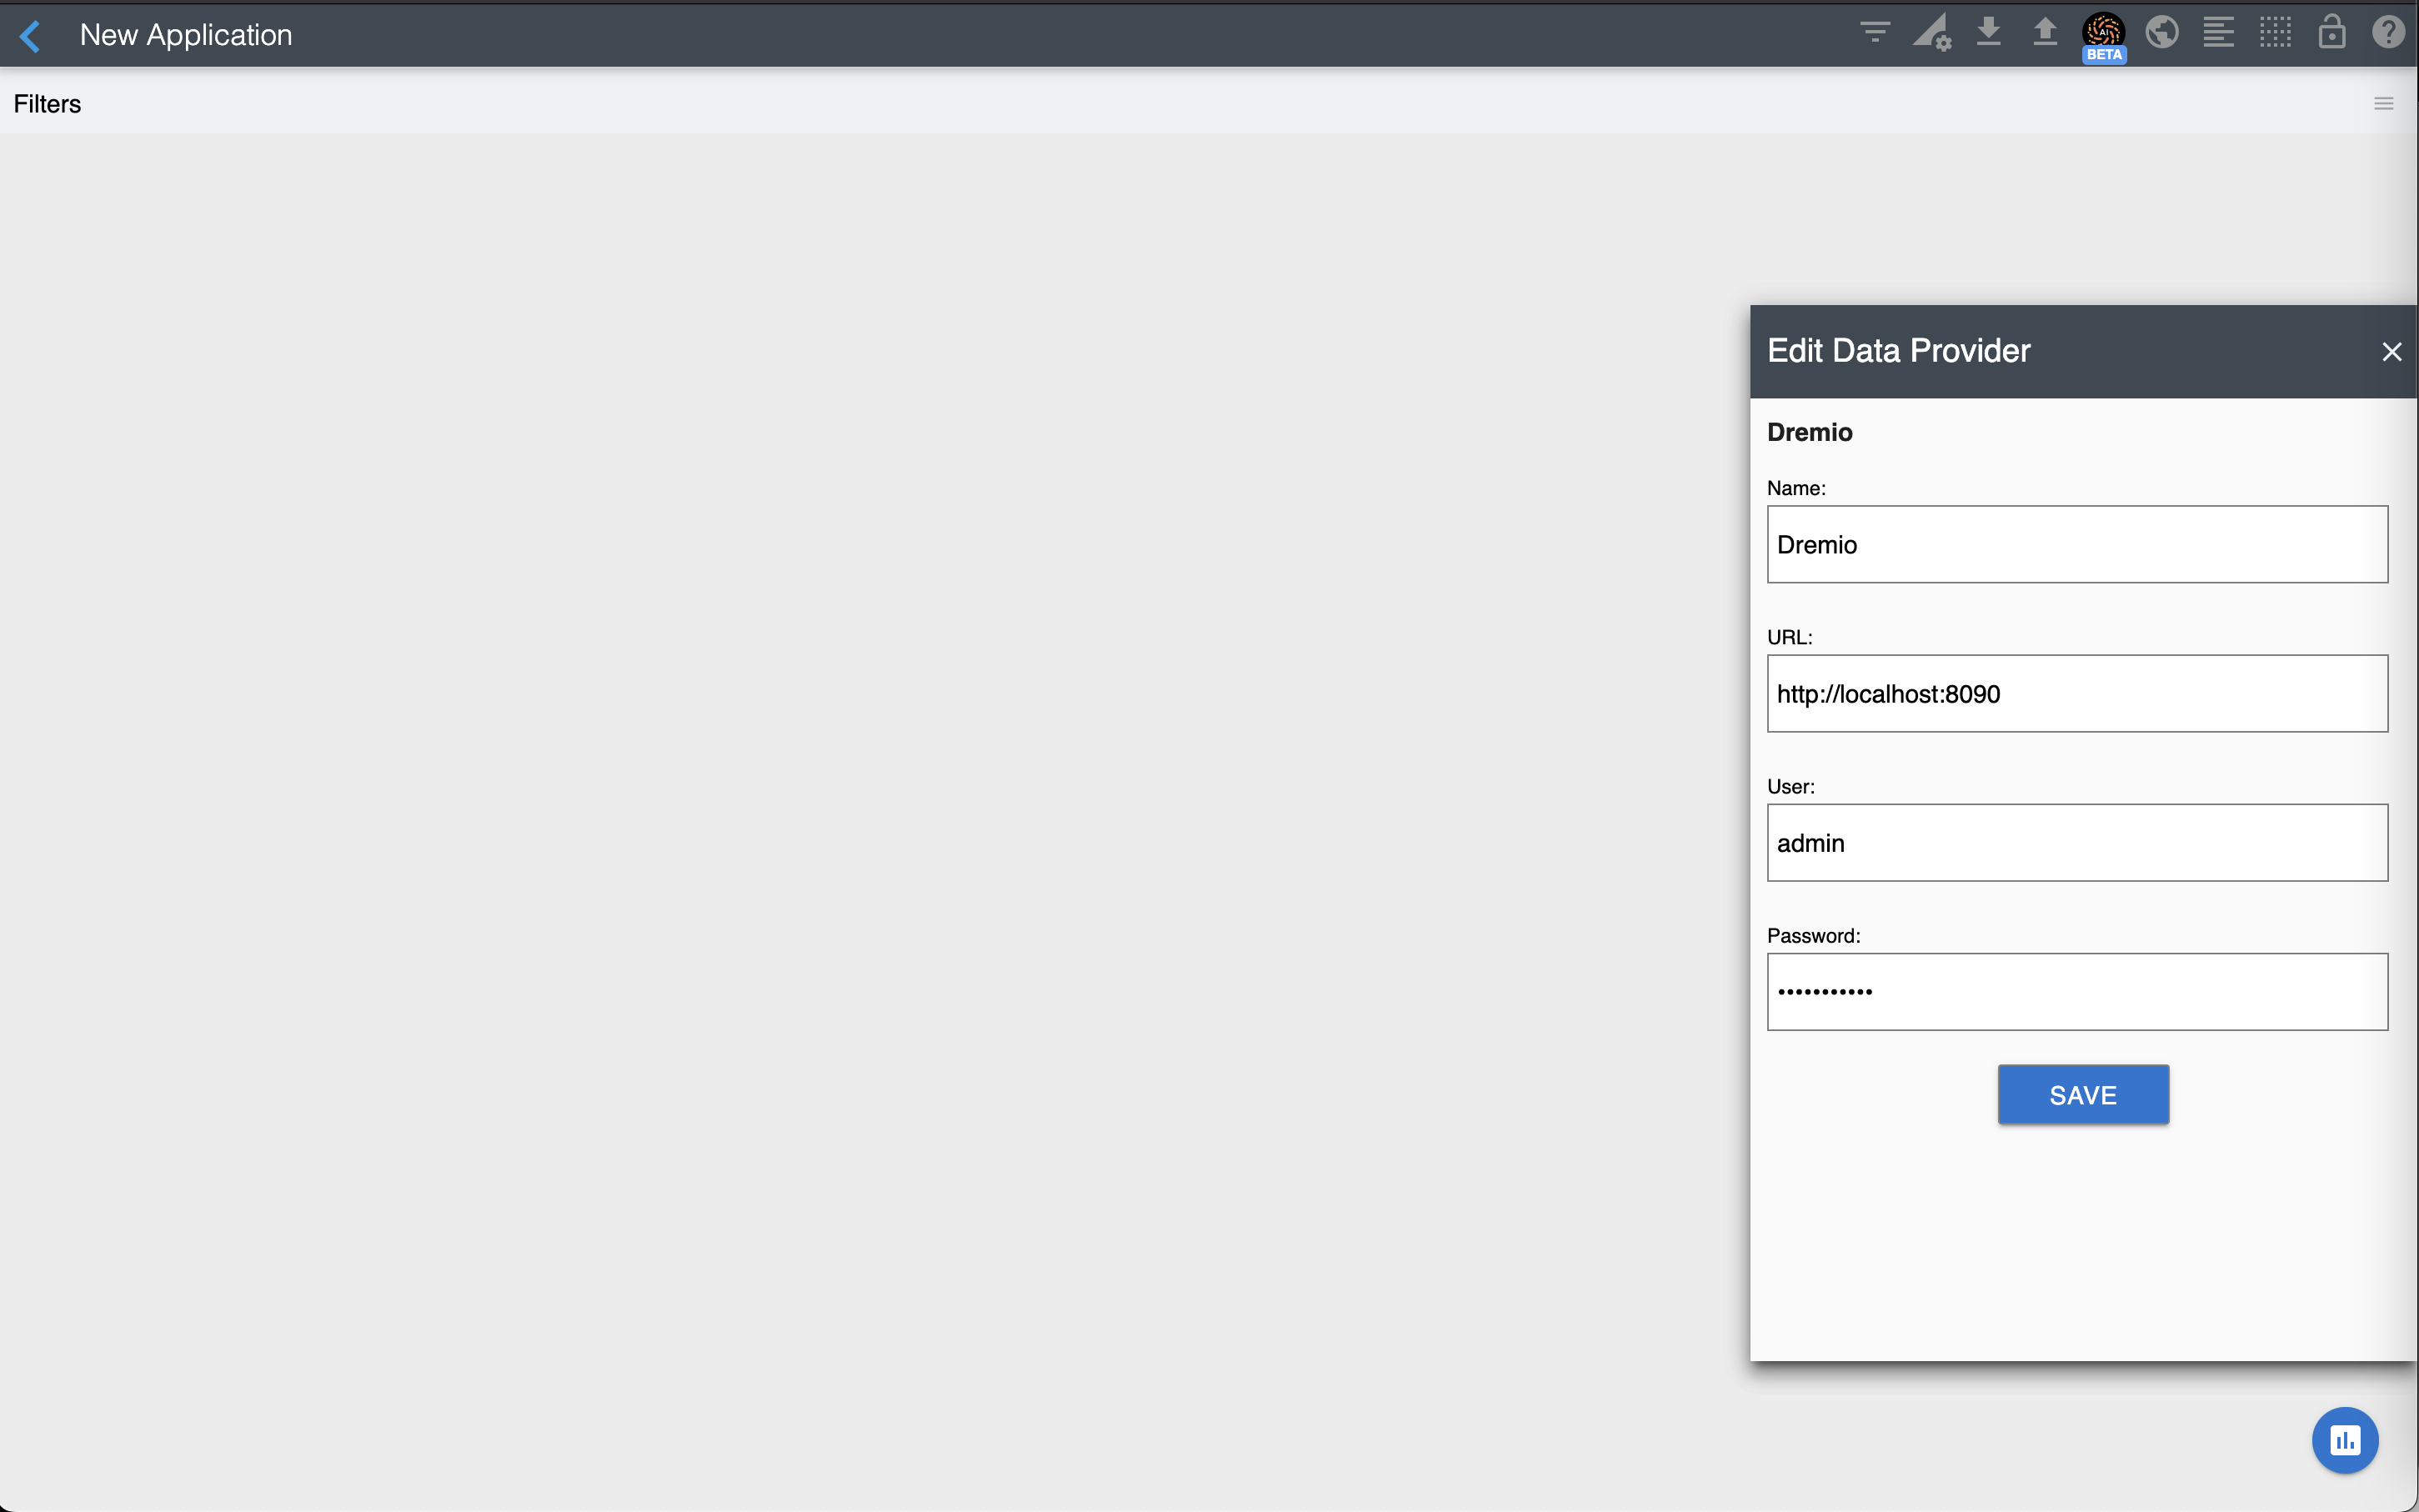Toggle the open padlock lock icon

coord(2332,33)
